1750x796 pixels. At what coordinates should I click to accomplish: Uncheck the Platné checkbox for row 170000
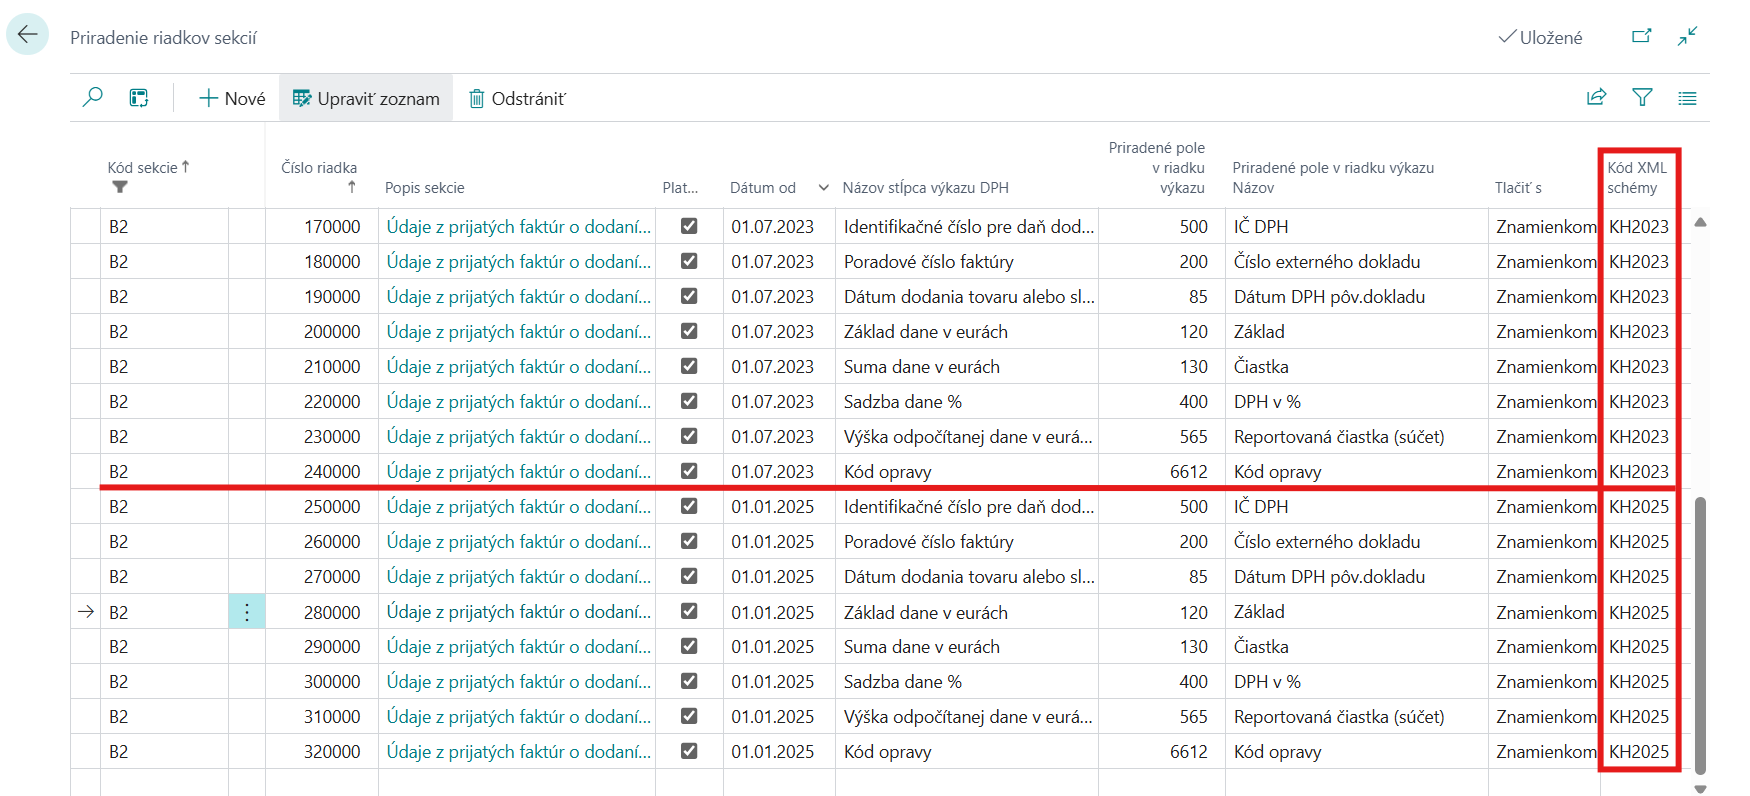(689, 226)
